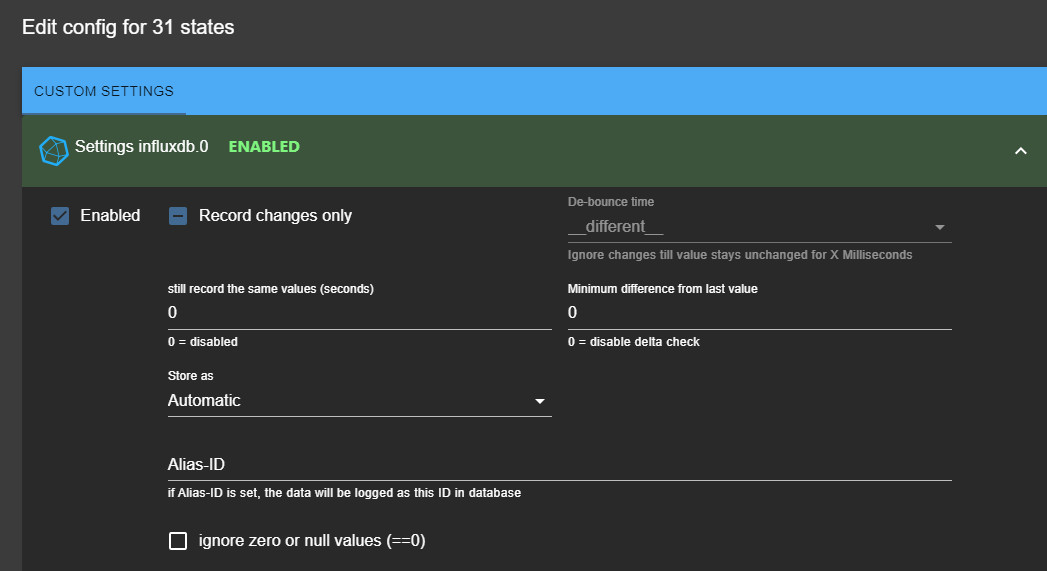Click the Alias-ID helper description text
Image resolution: width=1047 pixels, height=571 pixels.
344,493
